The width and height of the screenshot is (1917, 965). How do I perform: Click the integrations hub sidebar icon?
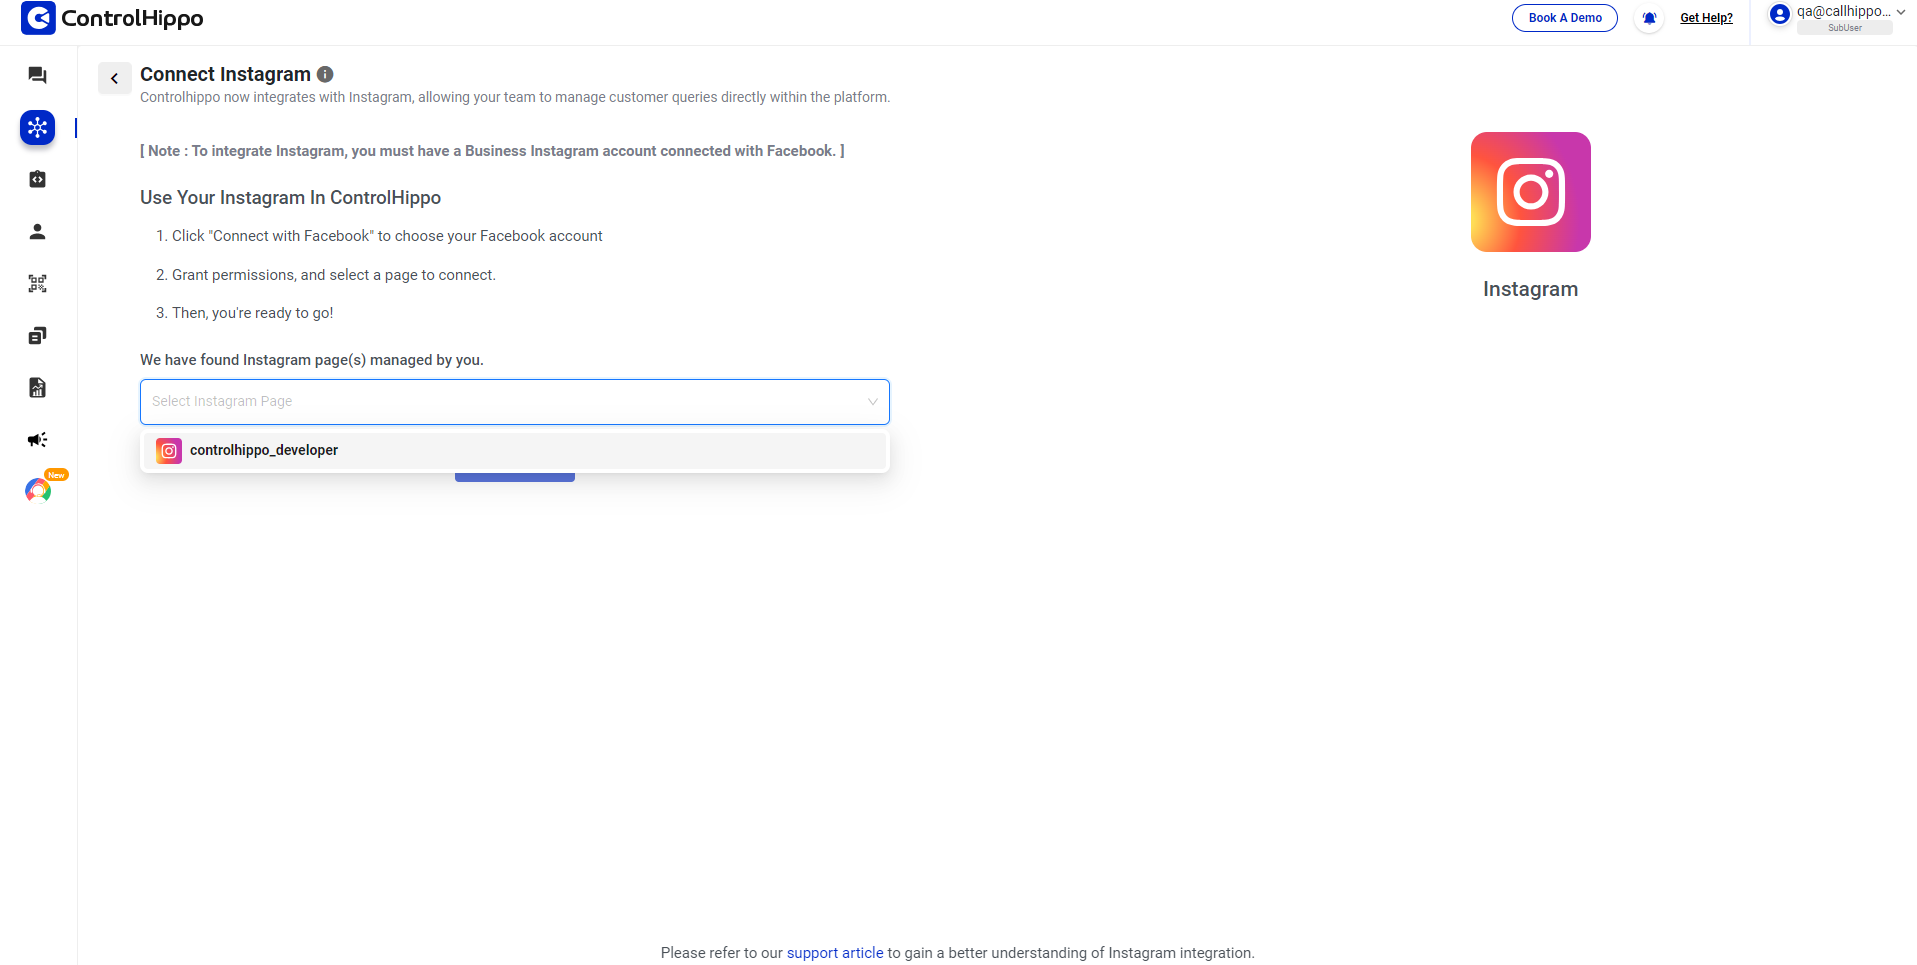coord(37,127)
